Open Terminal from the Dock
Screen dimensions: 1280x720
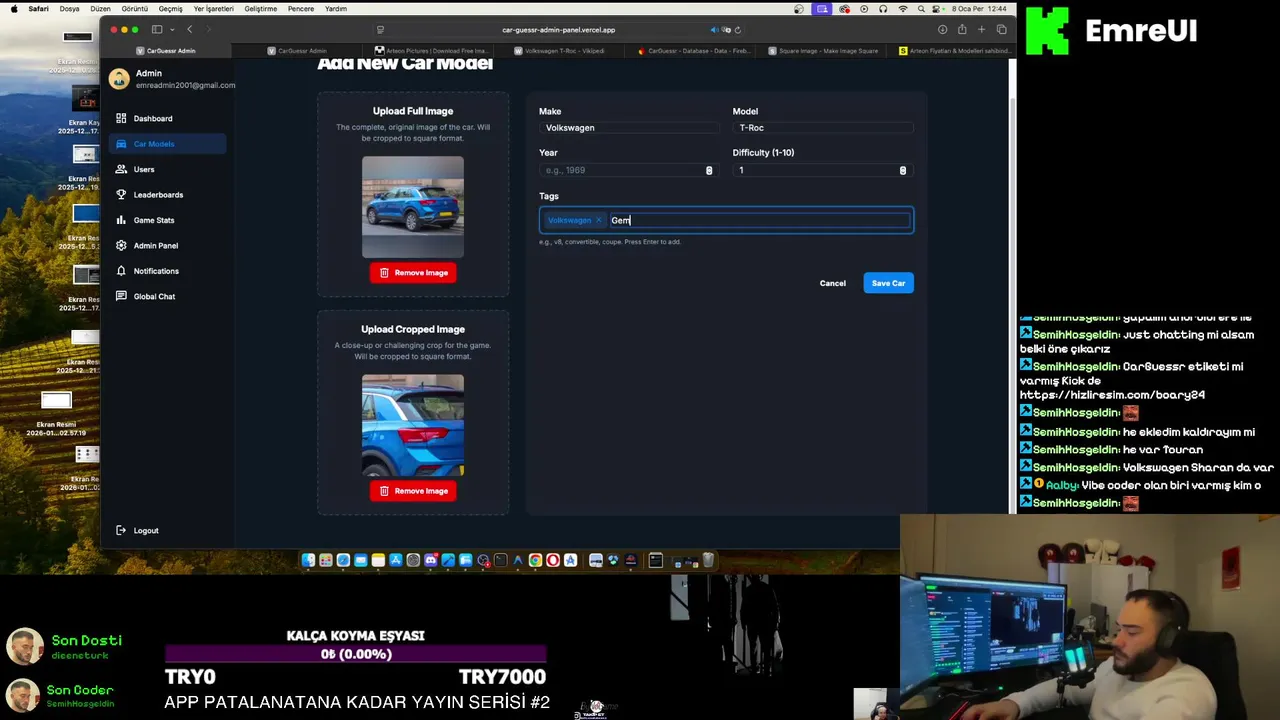coord(501,560)
